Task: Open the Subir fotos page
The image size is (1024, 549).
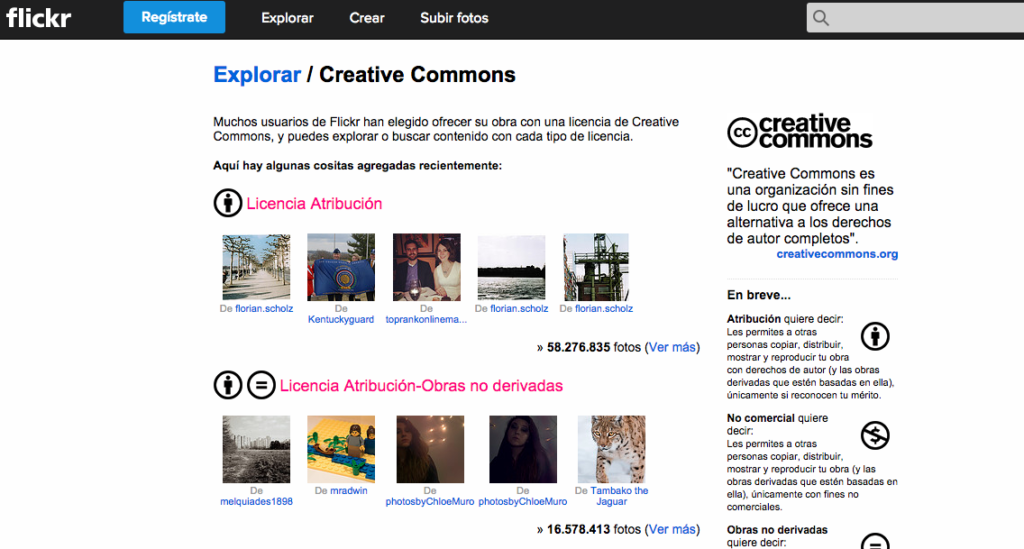Action: click(454, 18)
